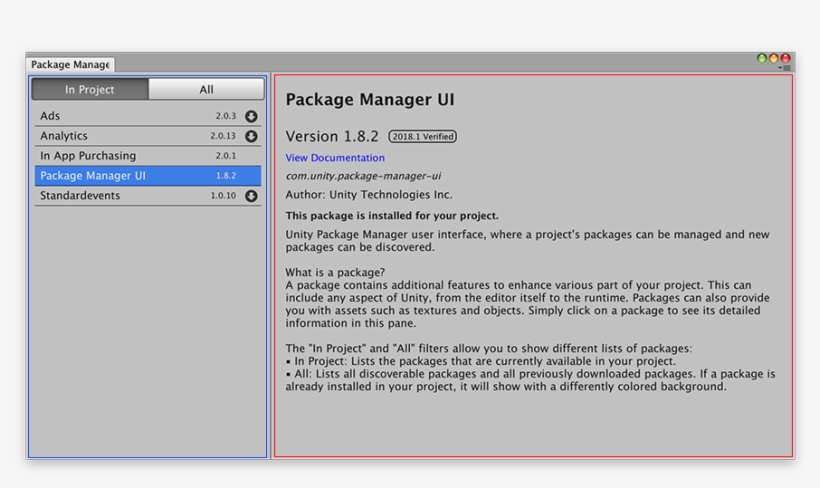Click the 2.0.3 version of Ads
The height and width of the screenshot is (488, 820).
coord(226,116)
